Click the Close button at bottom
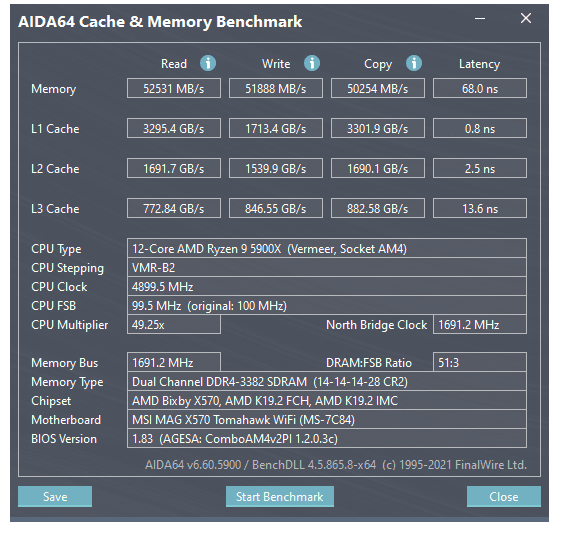564x534 pixels. [504, 497]
